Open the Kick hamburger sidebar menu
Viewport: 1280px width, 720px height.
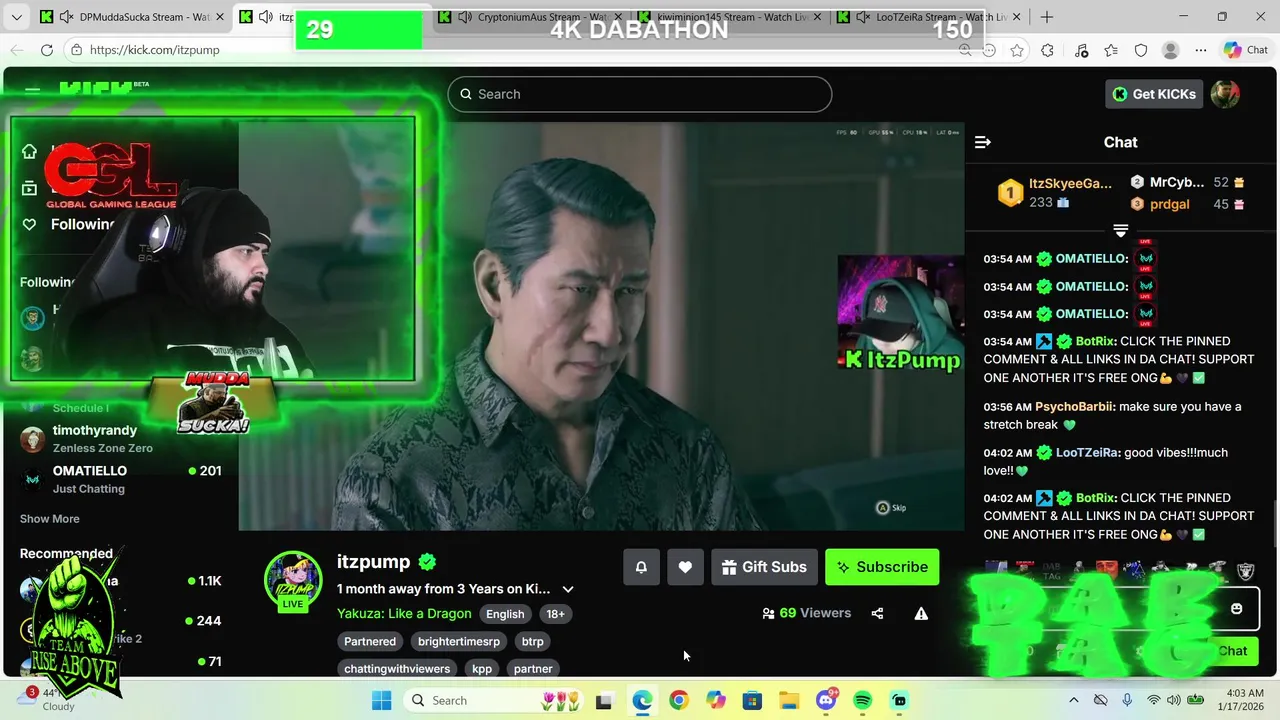pos(32,91)
